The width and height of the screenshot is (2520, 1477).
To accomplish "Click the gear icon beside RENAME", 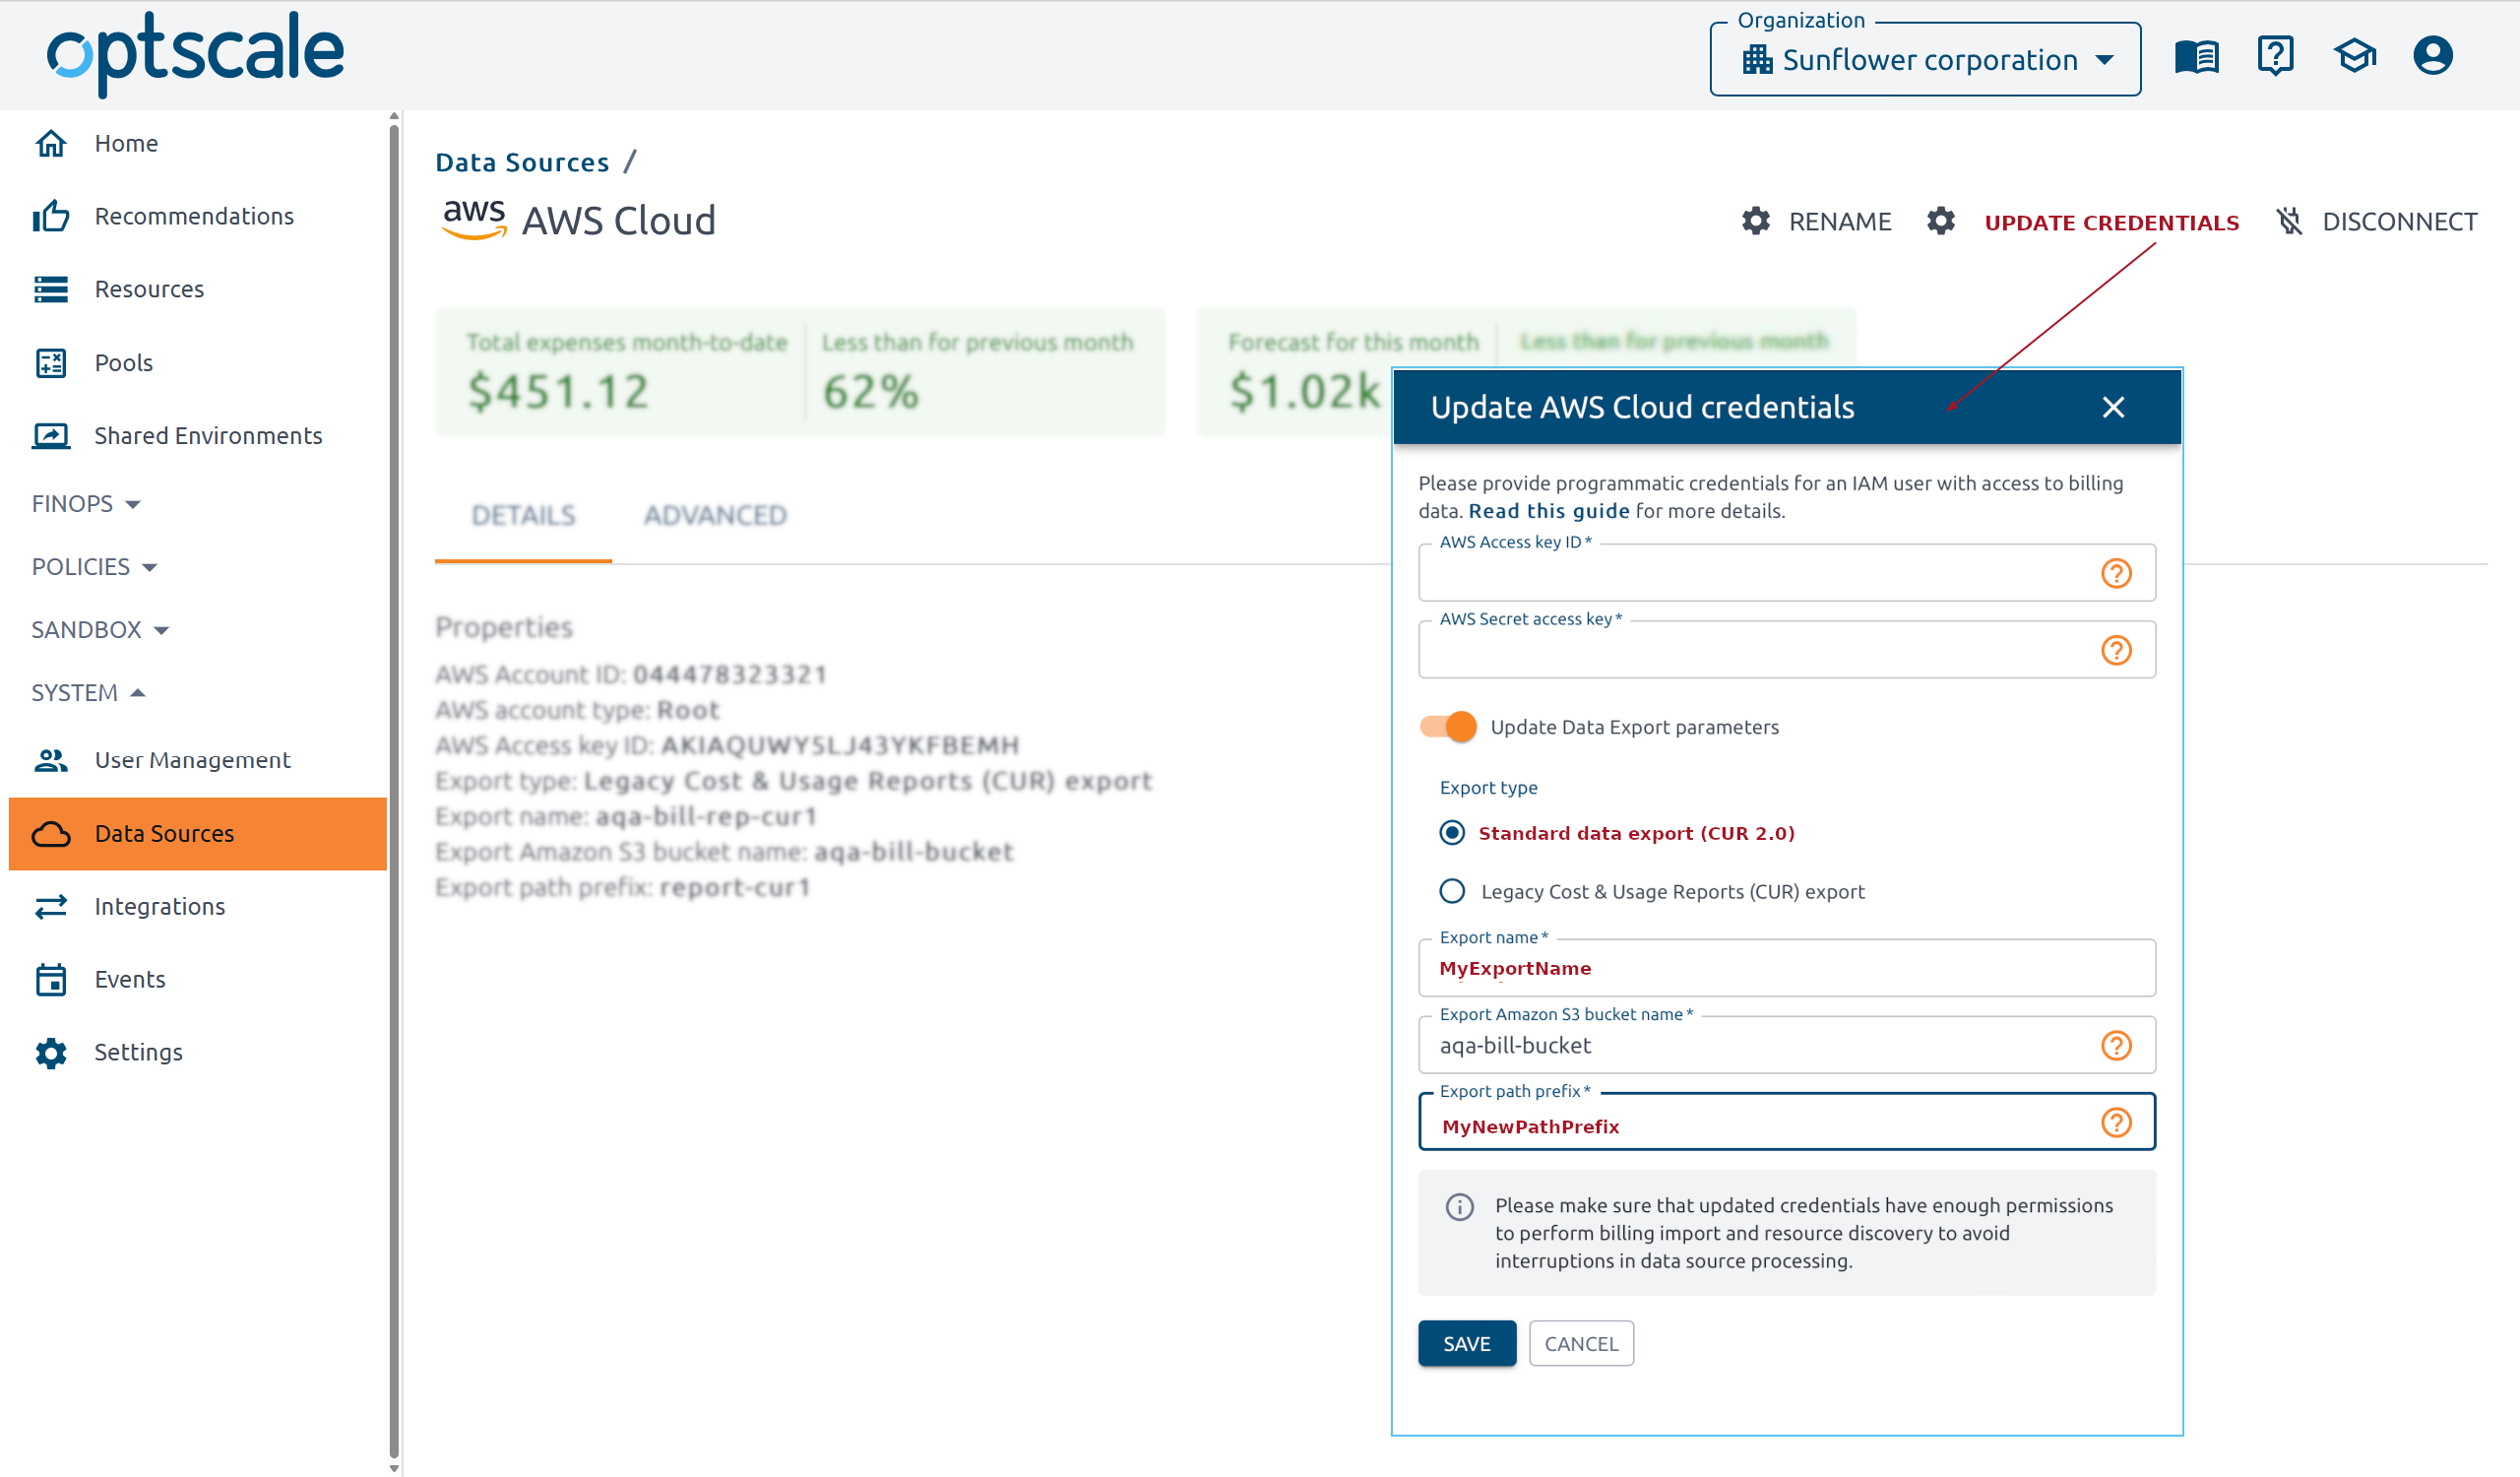I will click(1756, 221).
